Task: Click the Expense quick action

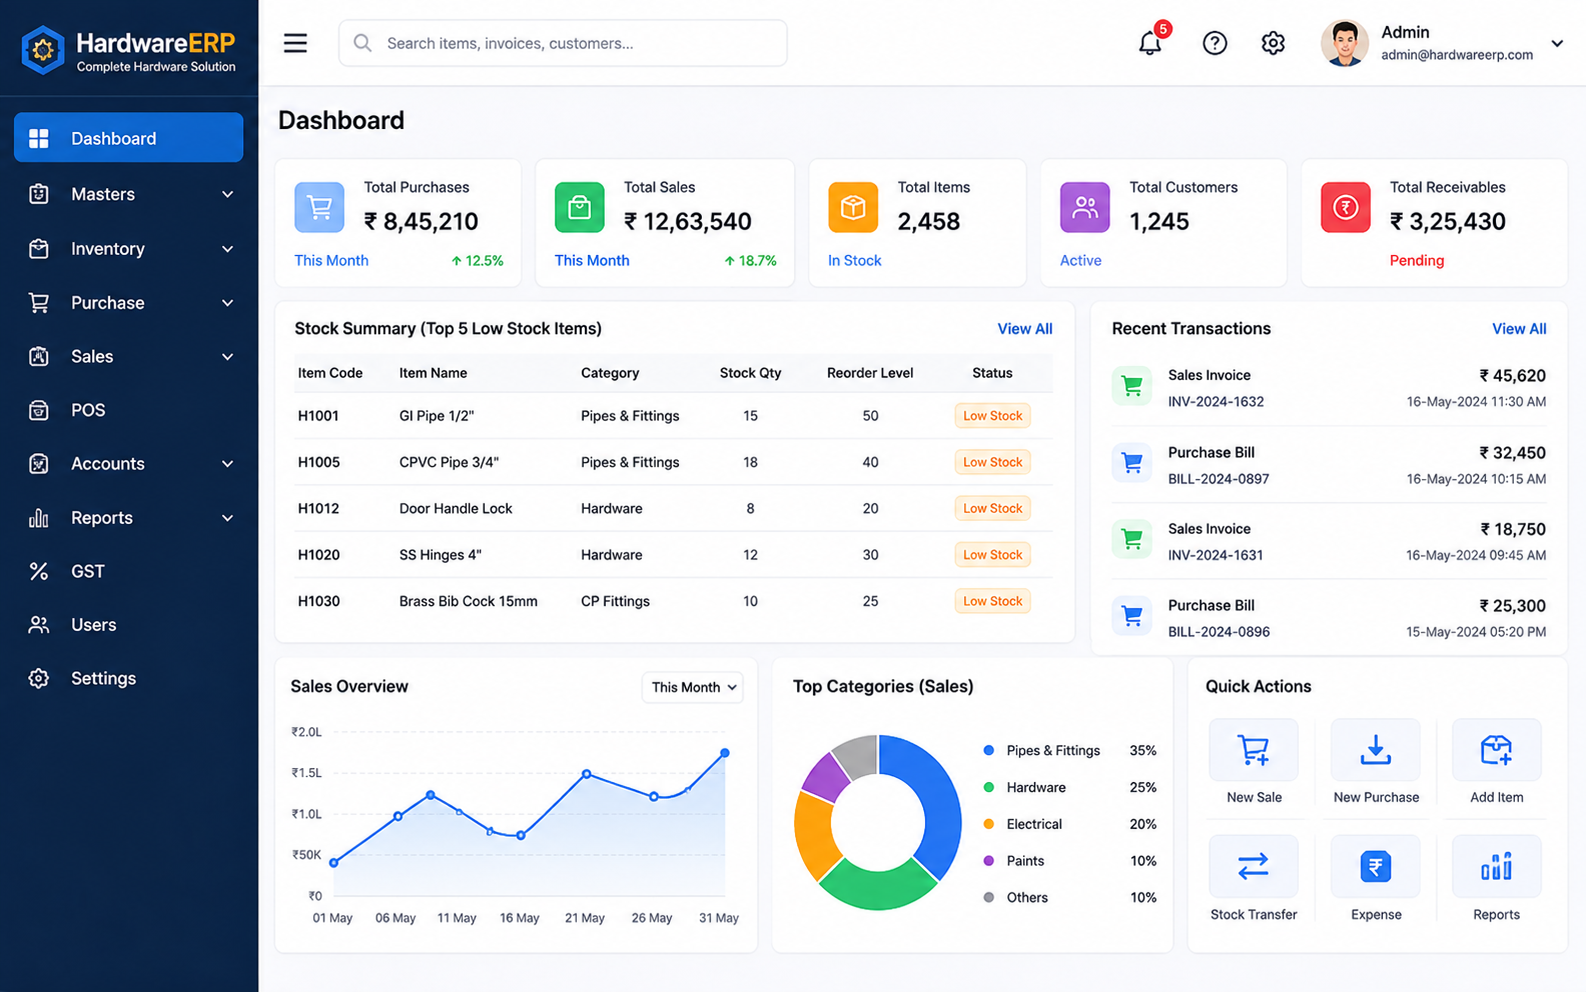Action: pos(1376,879)
